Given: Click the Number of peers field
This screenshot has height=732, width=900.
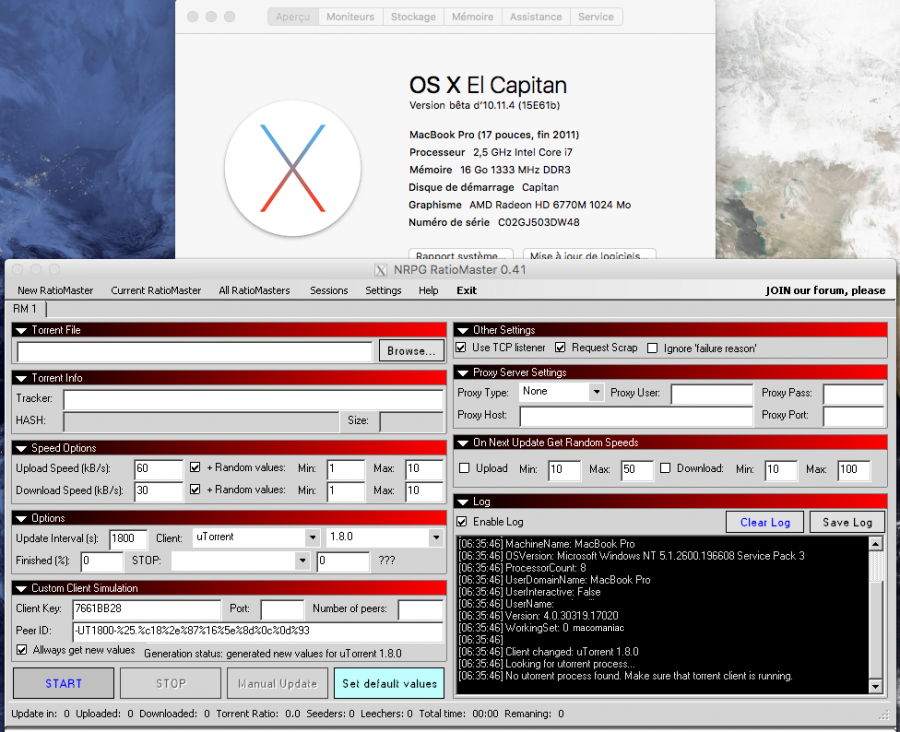Looking at the screenshot, I should 421,610.
